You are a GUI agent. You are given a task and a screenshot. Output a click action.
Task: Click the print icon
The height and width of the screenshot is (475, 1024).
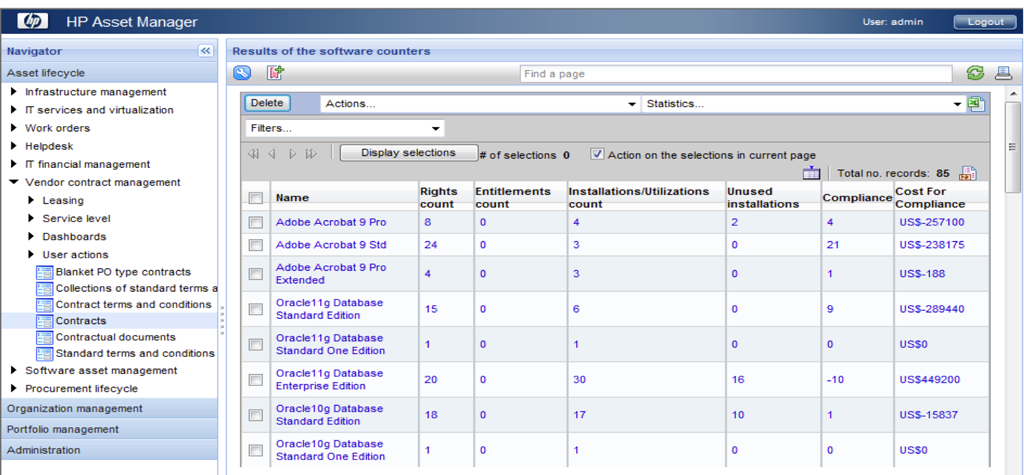pyautogui.click(x=1003, y=73)
